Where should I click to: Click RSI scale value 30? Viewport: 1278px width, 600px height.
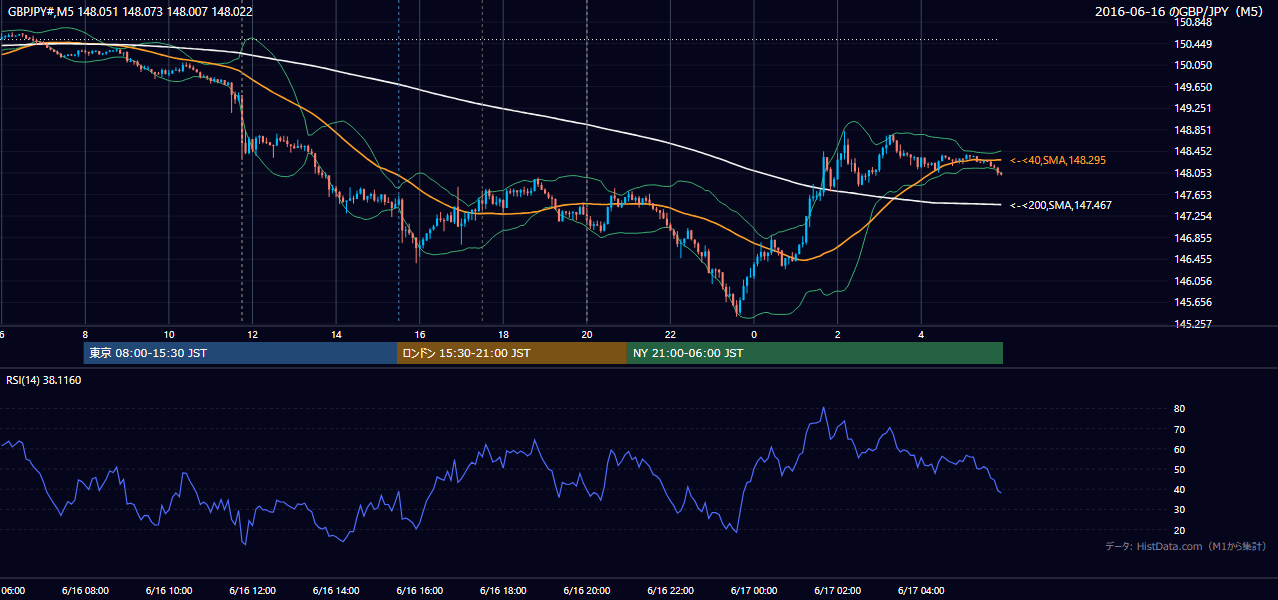click(x=1179, y=510)
